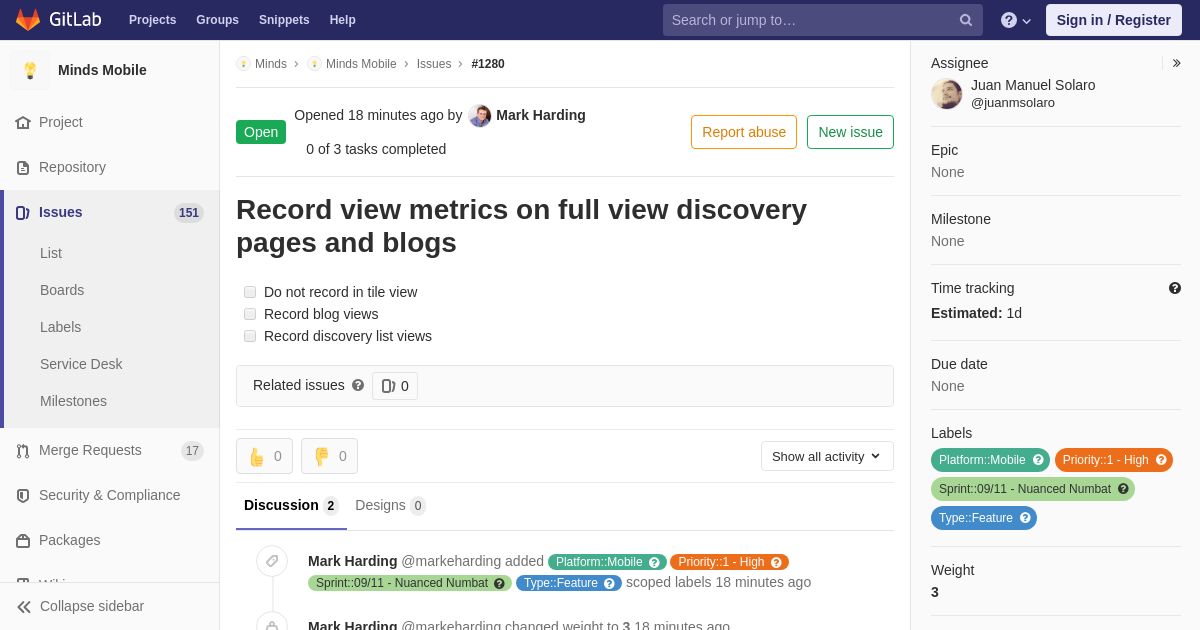Switch to the Designs tab
The image size is (1200, 630).
point(390,506)
